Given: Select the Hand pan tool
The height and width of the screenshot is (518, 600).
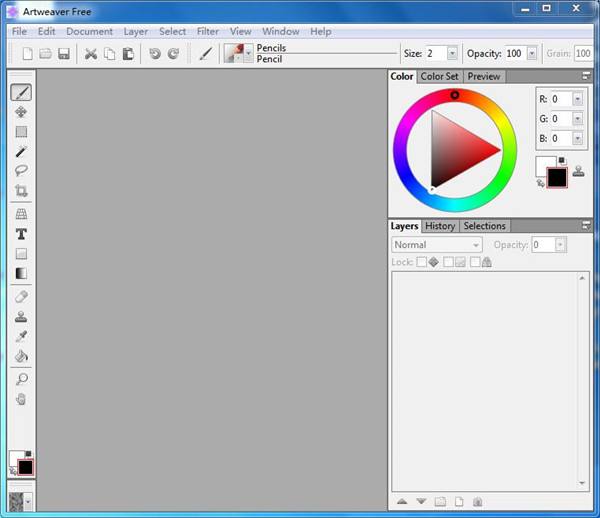Looking at the screenshot, I should pyautogui.click(x=21, y=399).
